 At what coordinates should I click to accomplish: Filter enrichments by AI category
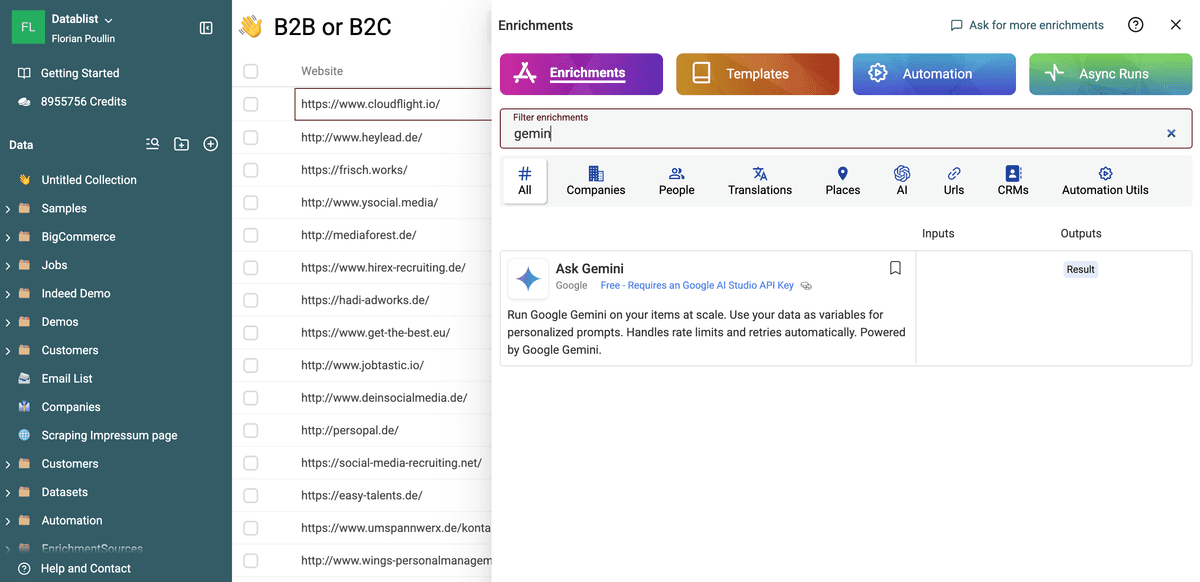point(902,181)
